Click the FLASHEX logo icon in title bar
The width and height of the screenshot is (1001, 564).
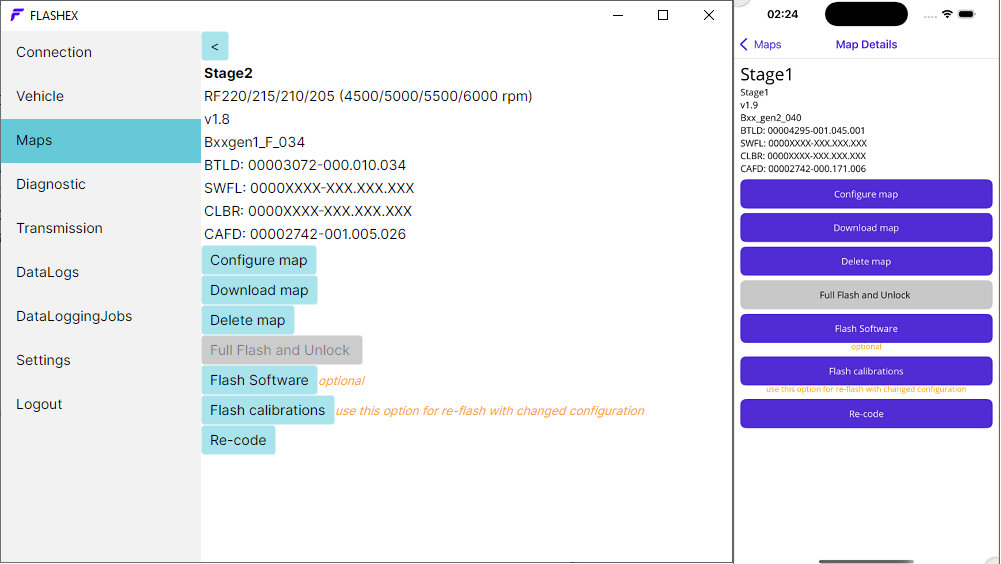point(17,15)
